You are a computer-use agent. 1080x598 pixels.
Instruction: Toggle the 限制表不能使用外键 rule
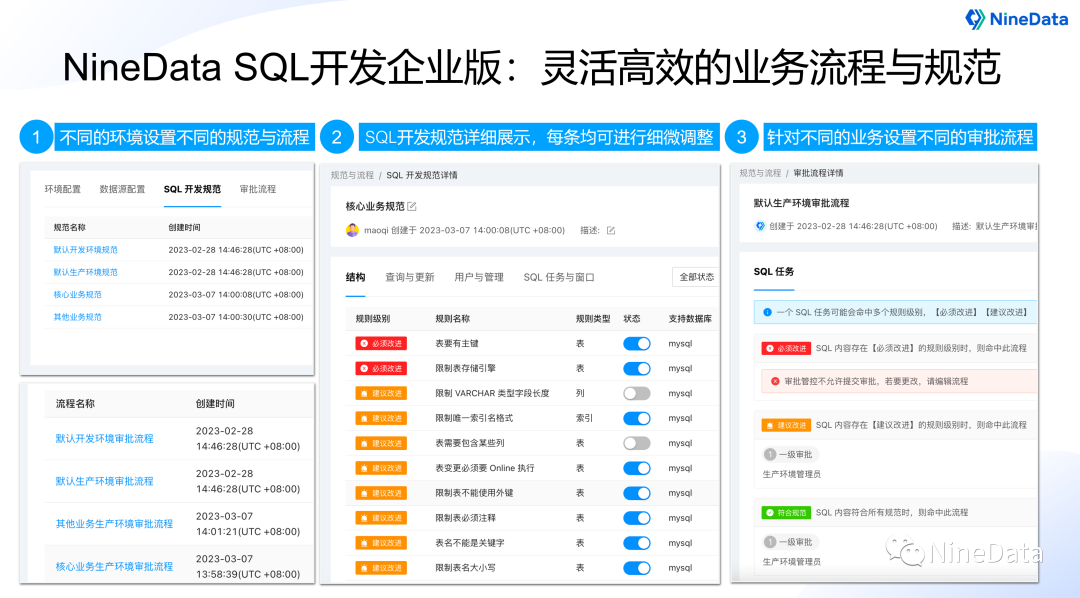(x=636, y=493)
